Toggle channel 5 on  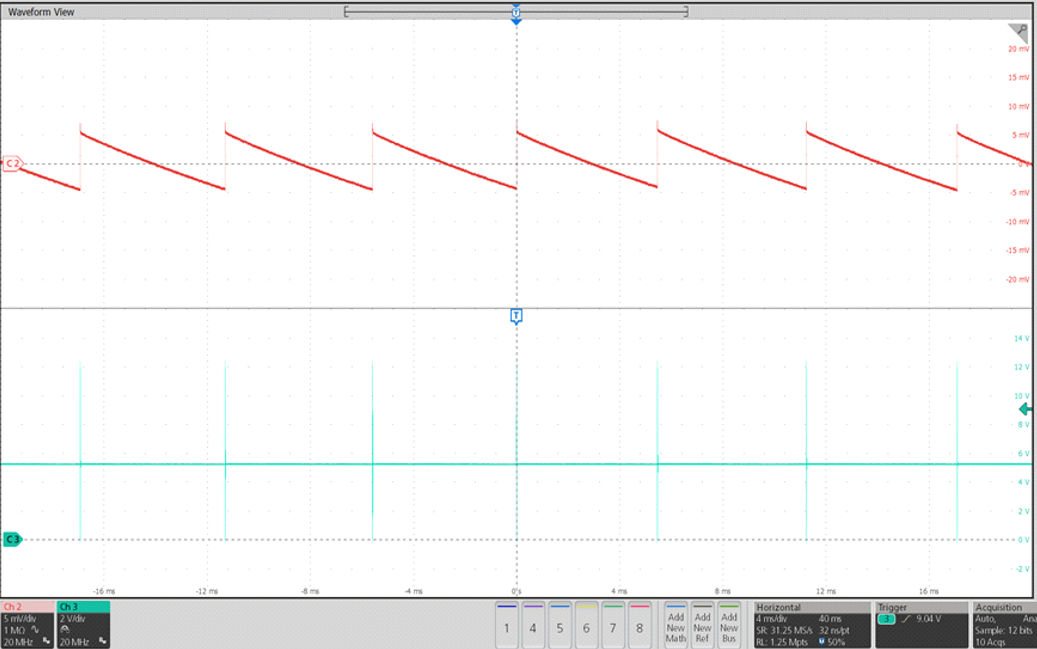click(560, 624)
